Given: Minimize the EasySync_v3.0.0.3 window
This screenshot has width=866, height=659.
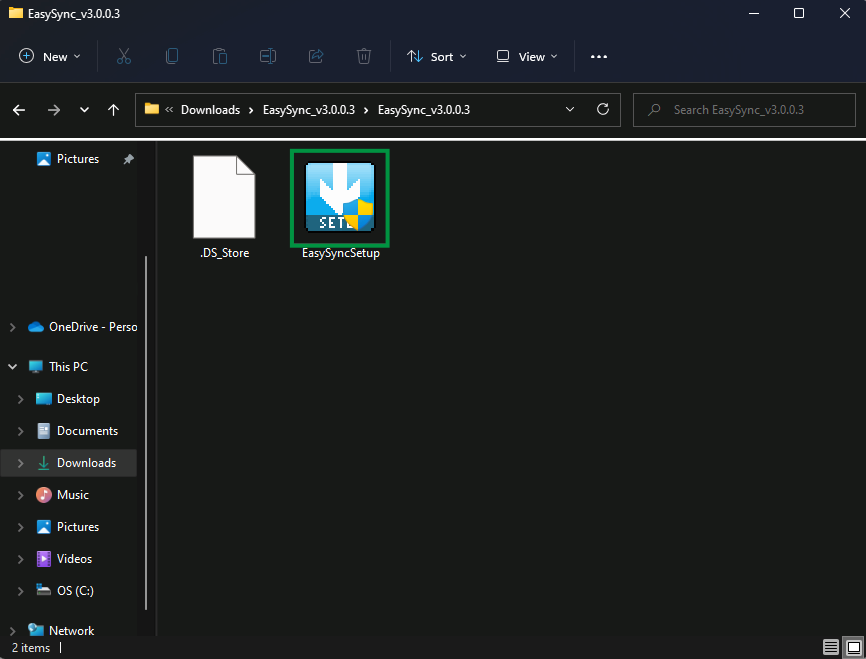Looking at the screenshot, I should pos(754,13).
